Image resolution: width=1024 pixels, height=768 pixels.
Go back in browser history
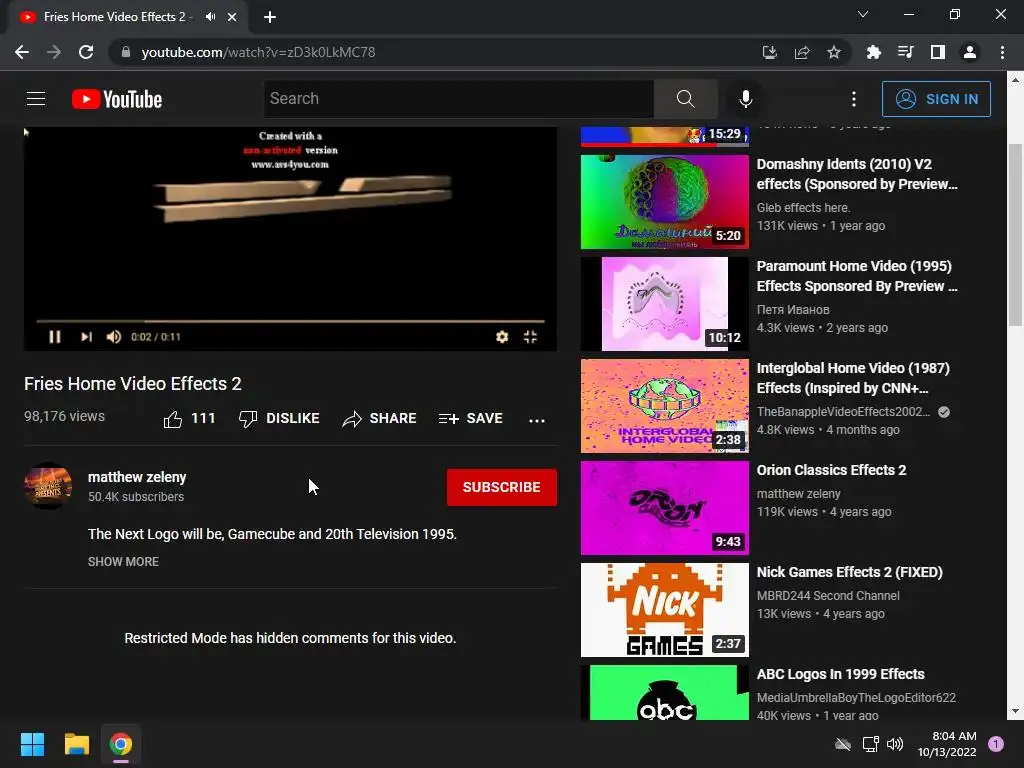22,52
